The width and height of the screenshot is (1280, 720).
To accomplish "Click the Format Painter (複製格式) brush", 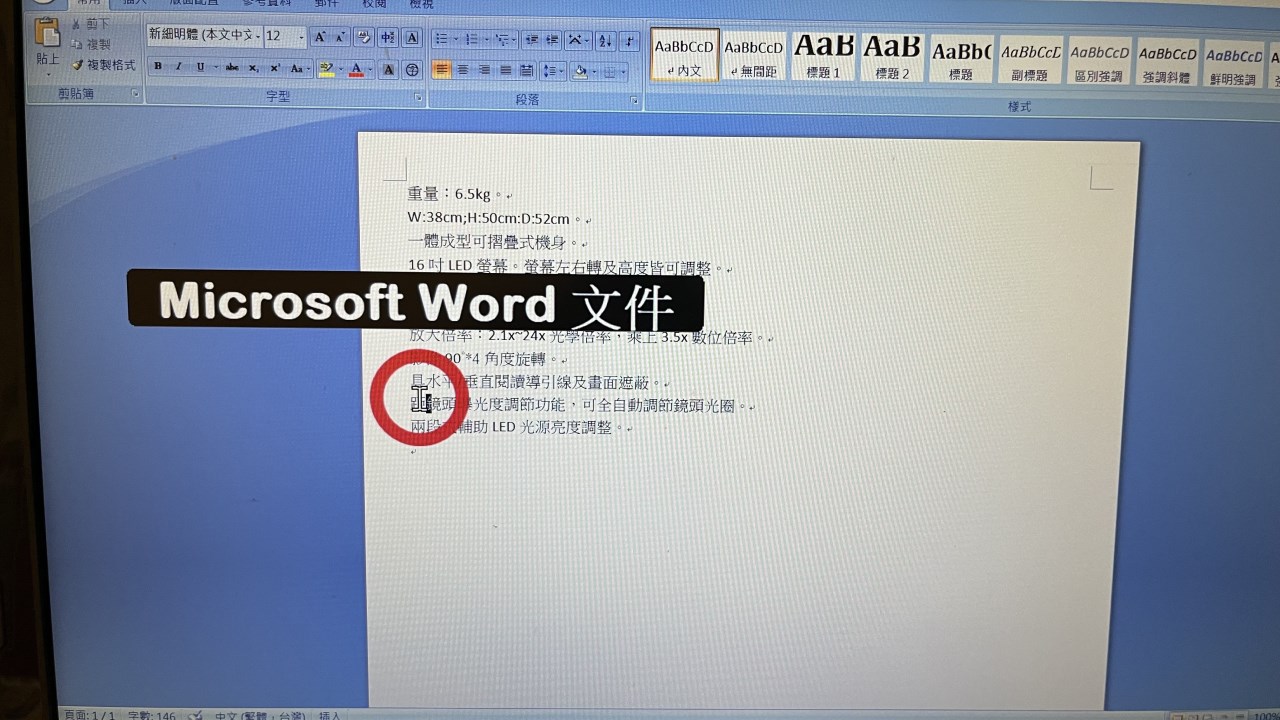I will 103,65.
